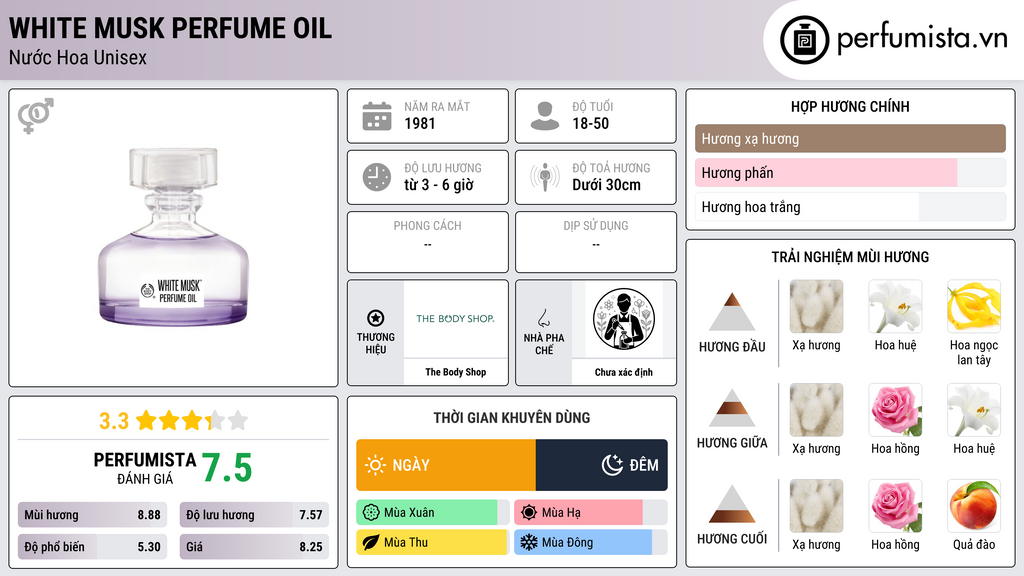This screenshot has height=576, width=1024.
Task: Open The Body Shop brand logo
Action: [x=455, y=319]
